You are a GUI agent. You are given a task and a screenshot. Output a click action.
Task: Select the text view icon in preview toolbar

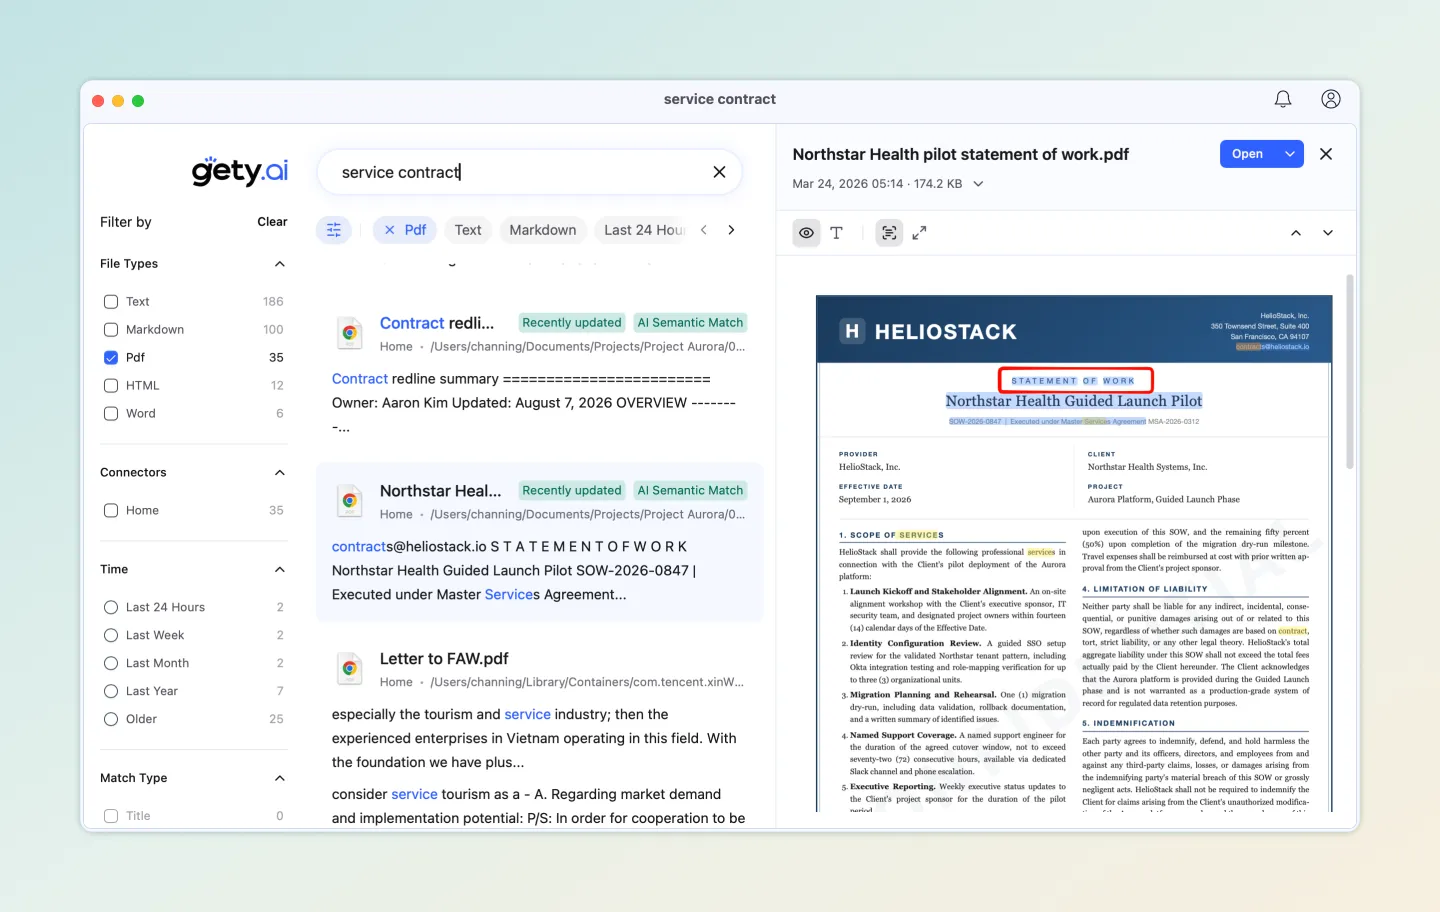(x=837, y=232)
